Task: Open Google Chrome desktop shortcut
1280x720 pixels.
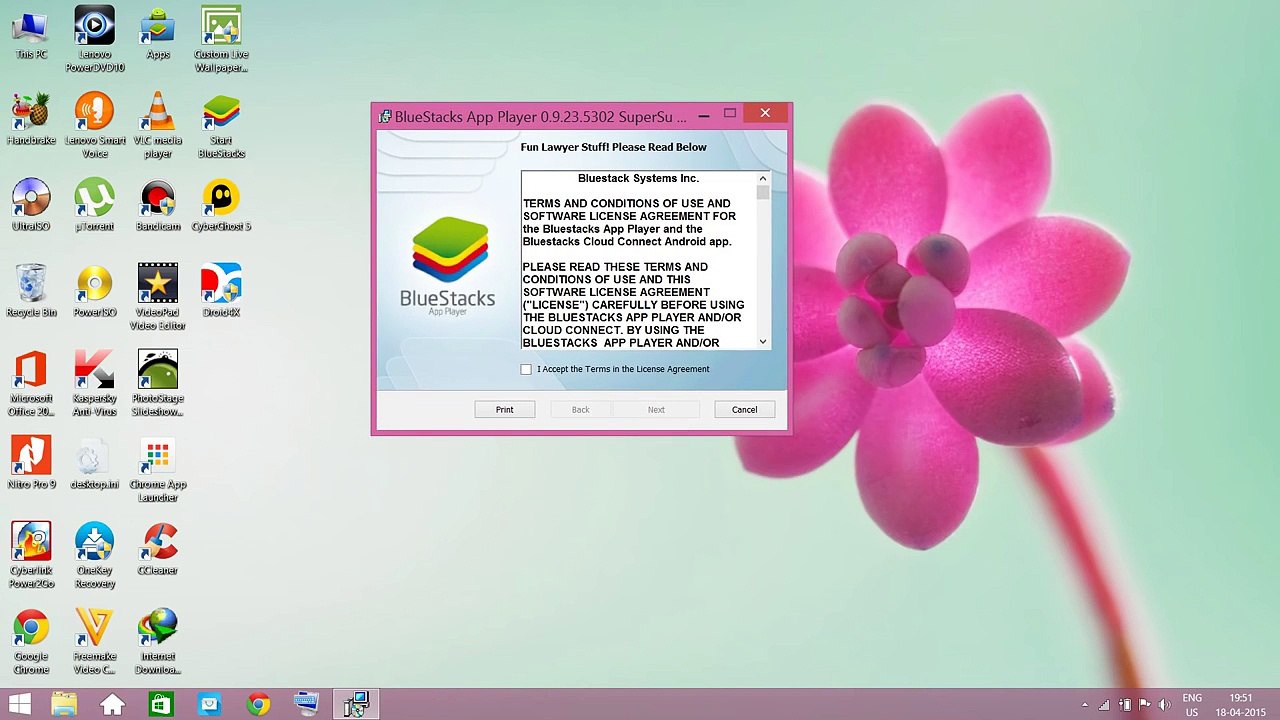Action: 31,642
